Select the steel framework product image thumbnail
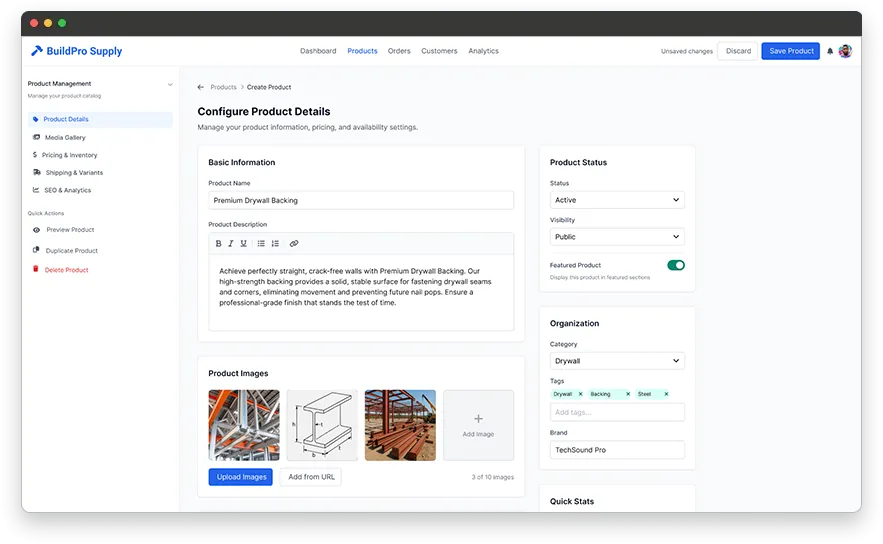883x544 pixels. click(x=244, y=425)
